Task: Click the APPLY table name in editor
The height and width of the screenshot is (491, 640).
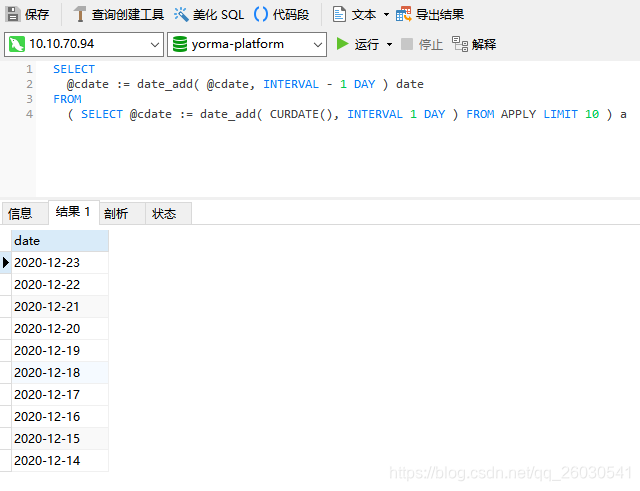Action: pos(518,114)
